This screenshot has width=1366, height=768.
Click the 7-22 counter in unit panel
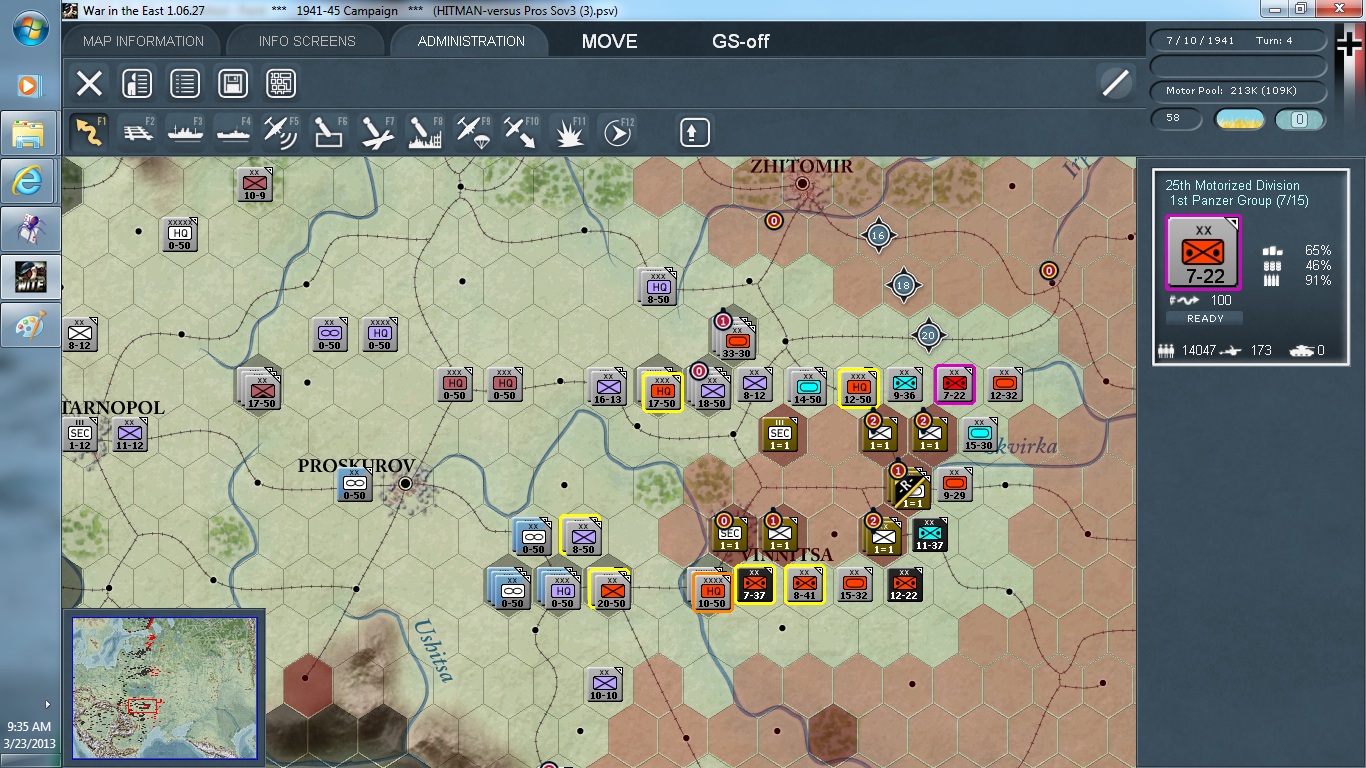tap(1204, 253)
